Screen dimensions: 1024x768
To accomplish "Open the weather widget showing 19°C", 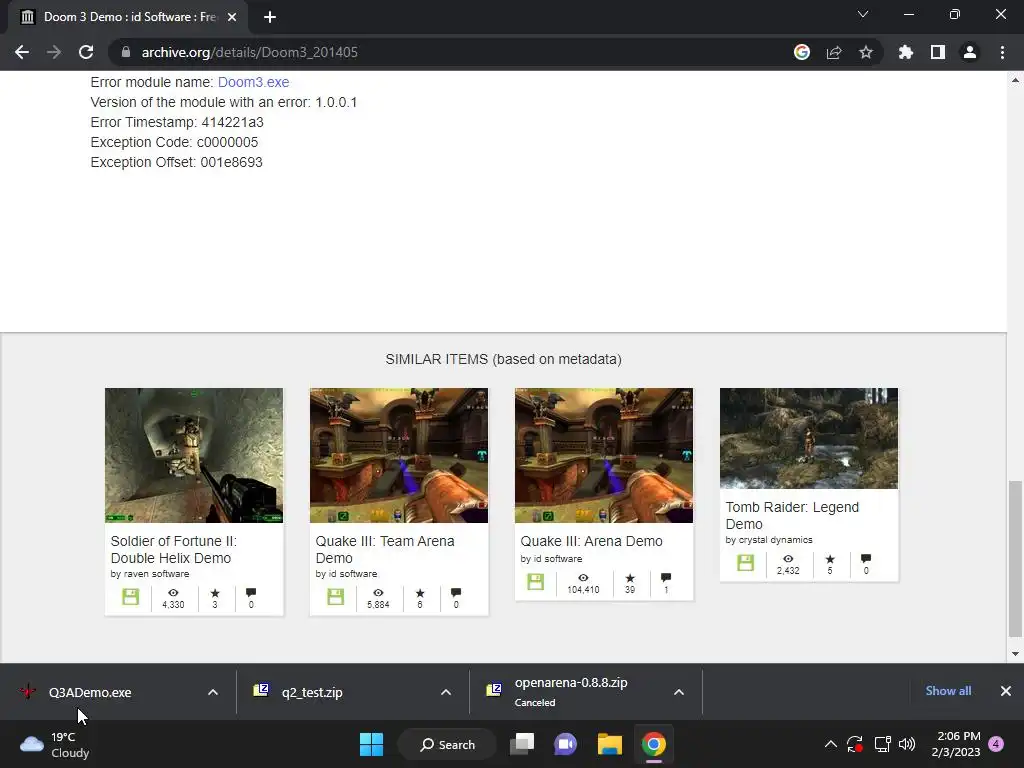I will [54, 744].
